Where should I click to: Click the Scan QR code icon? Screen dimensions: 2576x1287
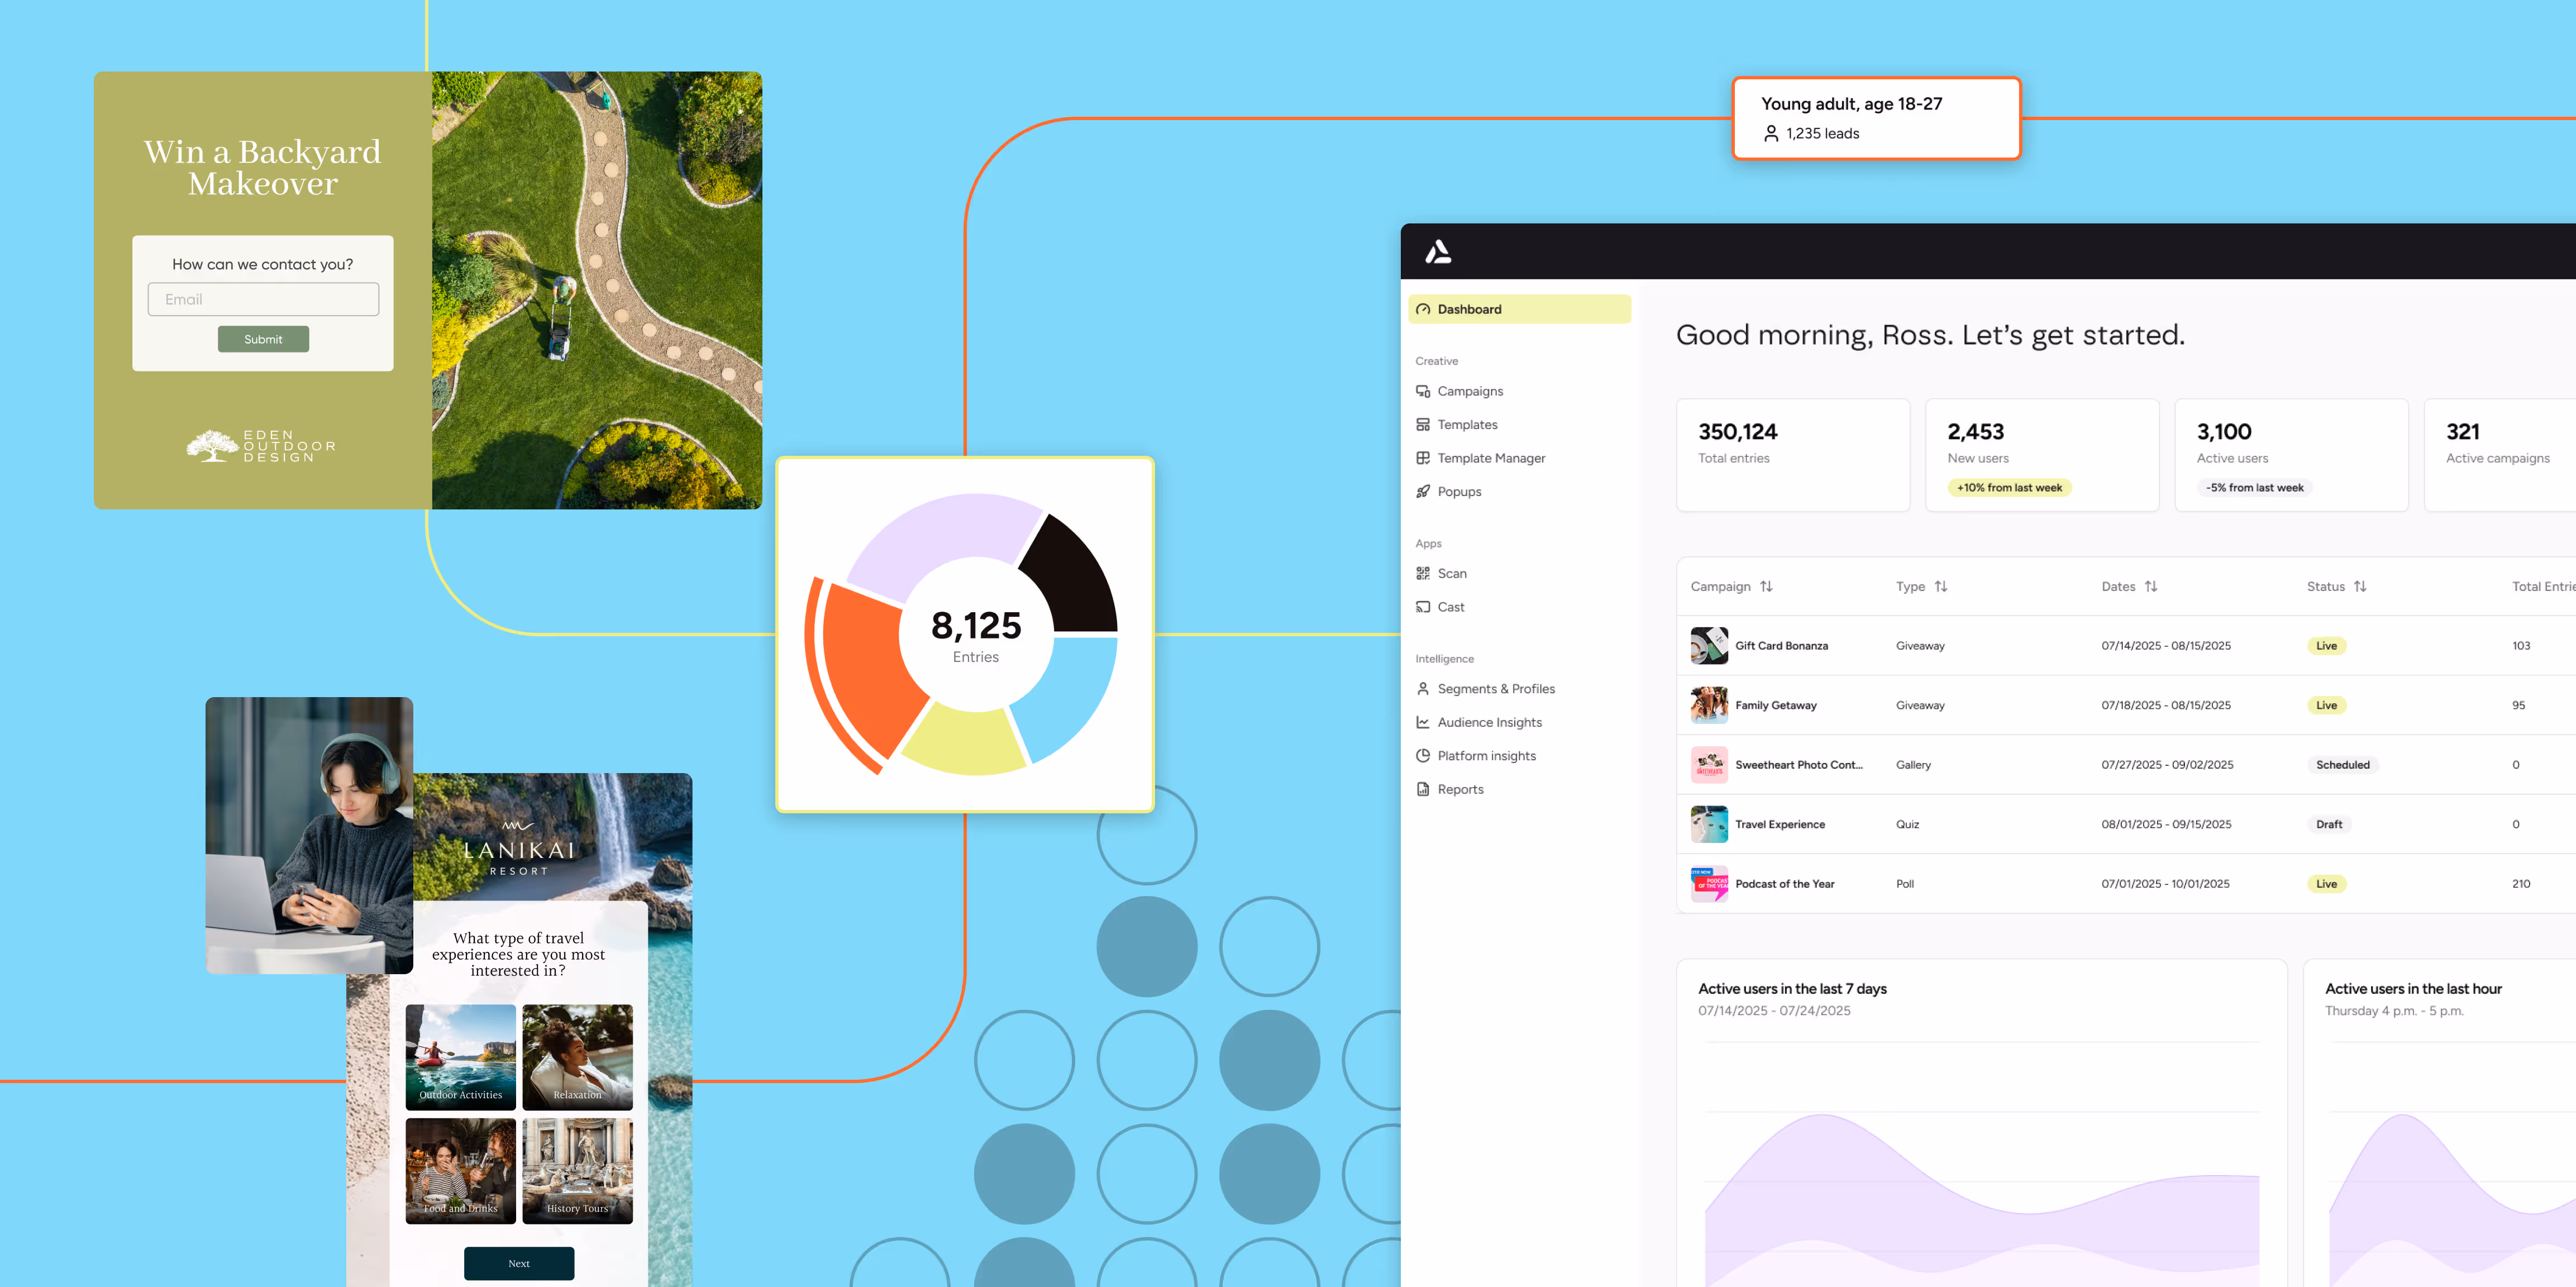pos(1423,573)
